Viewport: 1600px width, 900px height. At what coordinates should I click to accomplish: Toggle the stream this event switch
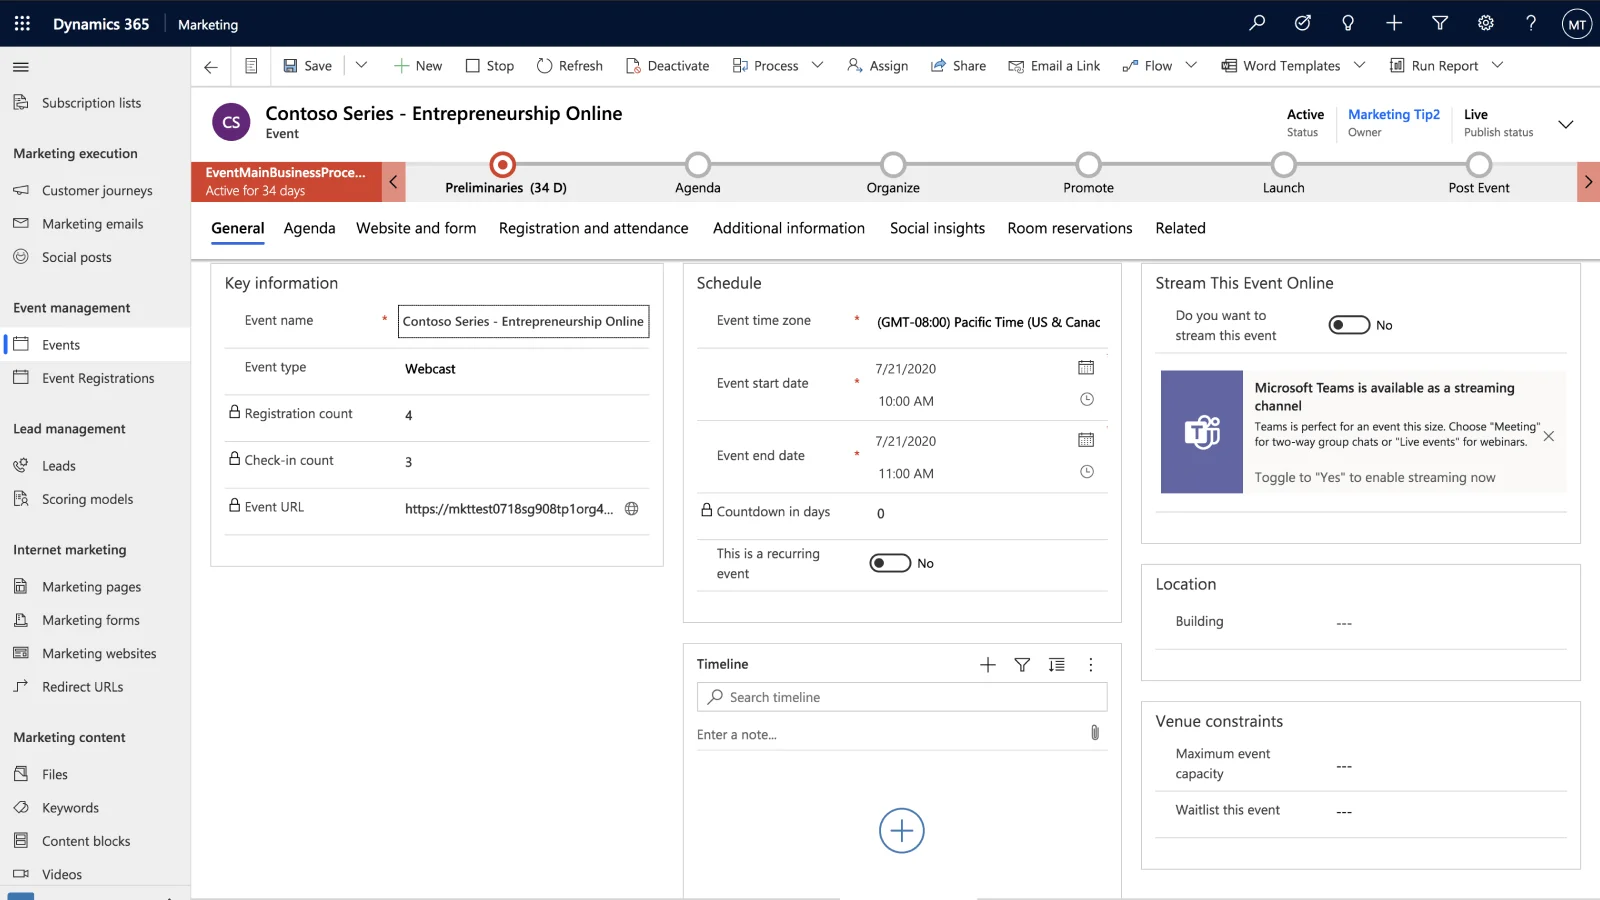[x=1349, y=325]
